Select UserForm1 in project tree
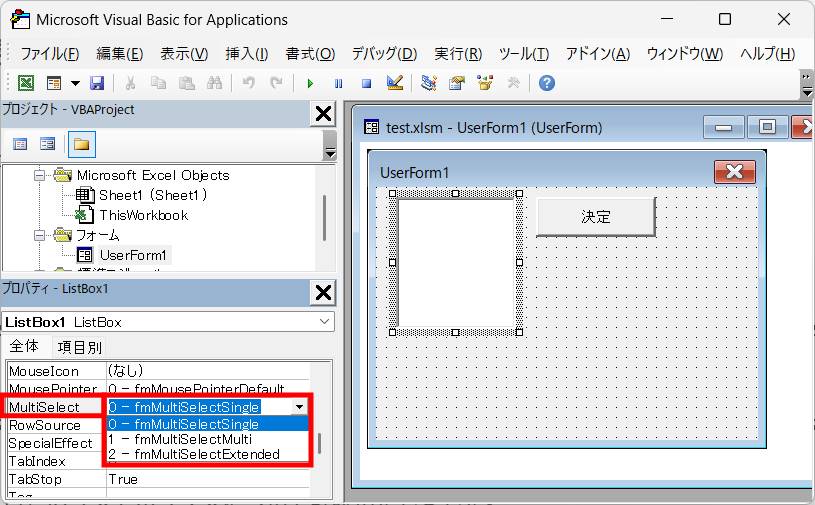Screen dimensions: 815x505 click(x=133, y=255)
